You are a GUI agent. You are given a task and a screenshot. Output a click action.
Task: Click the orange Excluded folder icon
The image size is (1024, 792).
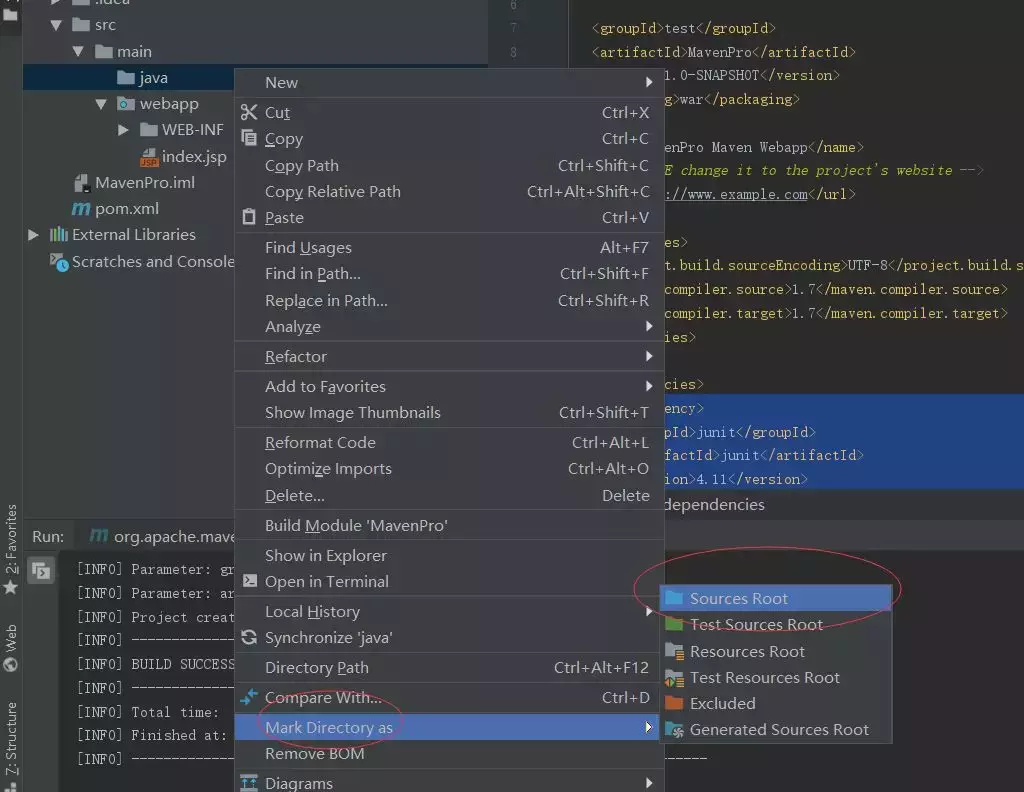[x=674, y=703]
